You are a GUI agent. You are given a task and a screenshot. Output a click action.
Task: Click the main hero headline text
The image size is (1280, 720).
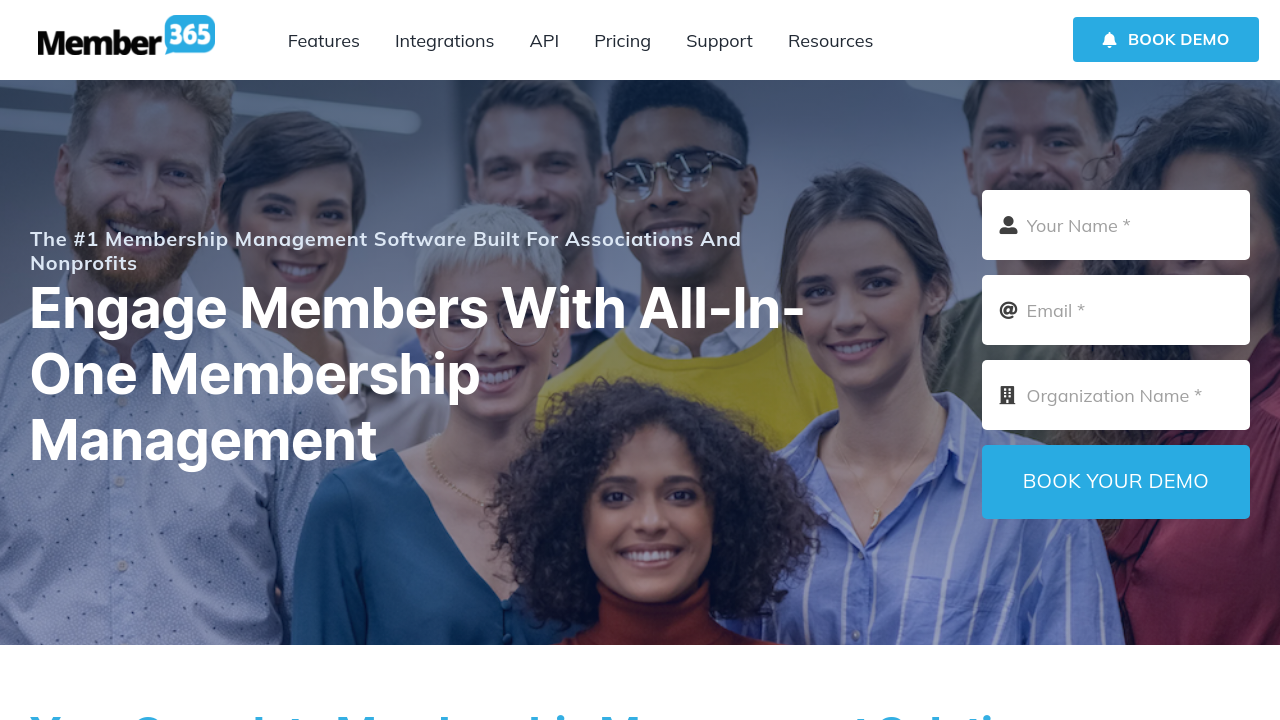pyautogui.click(x=417, y=375)
